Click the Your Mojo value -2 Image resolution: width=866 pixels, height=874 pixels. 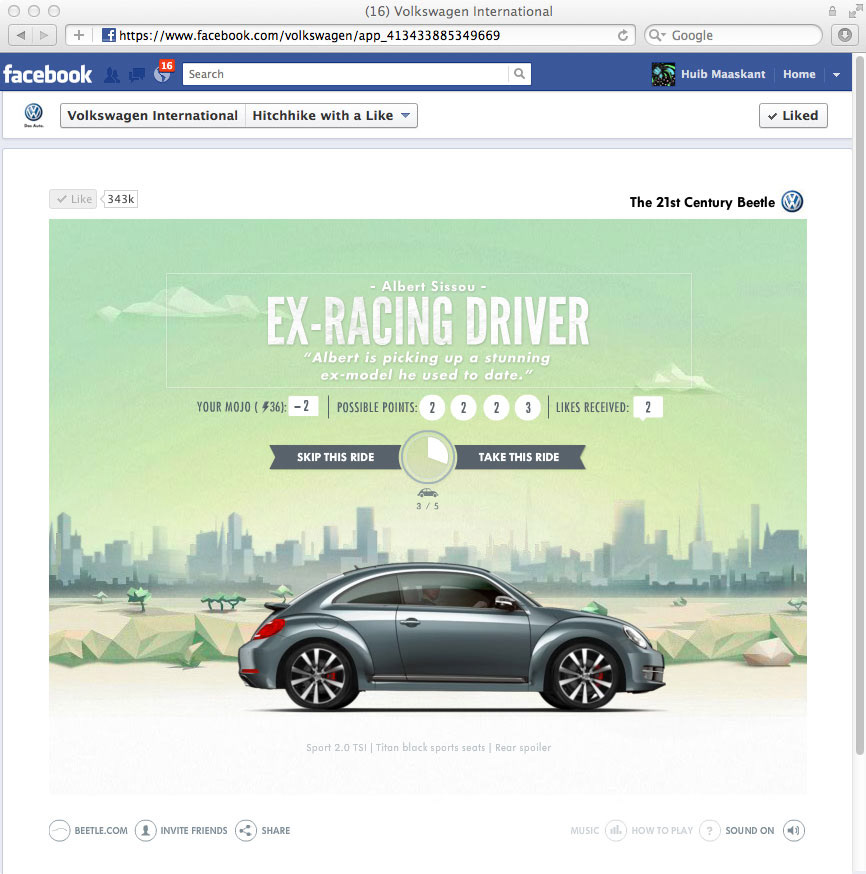tap(303, 406)
